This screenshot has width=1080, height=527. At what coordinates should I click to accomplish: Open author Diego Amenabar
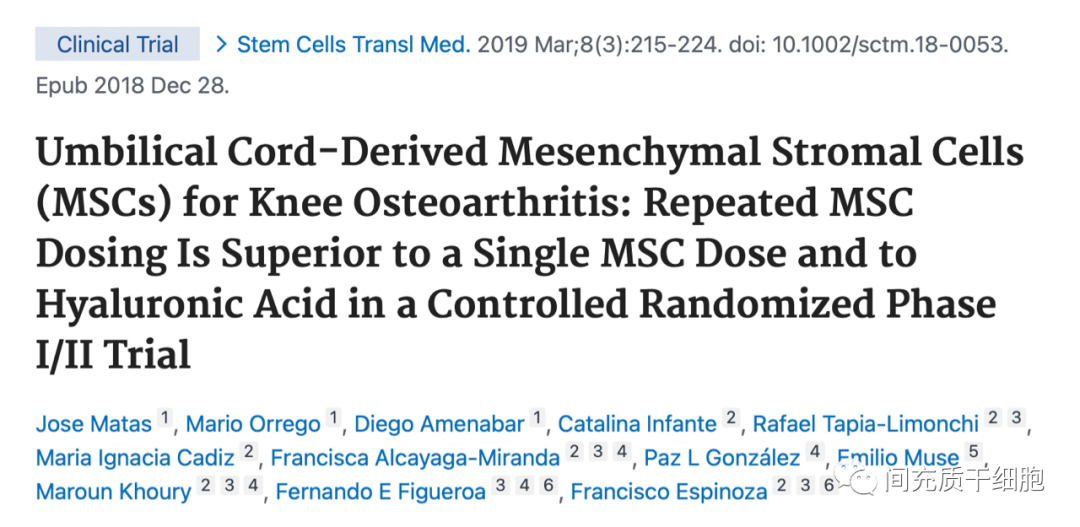click(x=439, y=424)
